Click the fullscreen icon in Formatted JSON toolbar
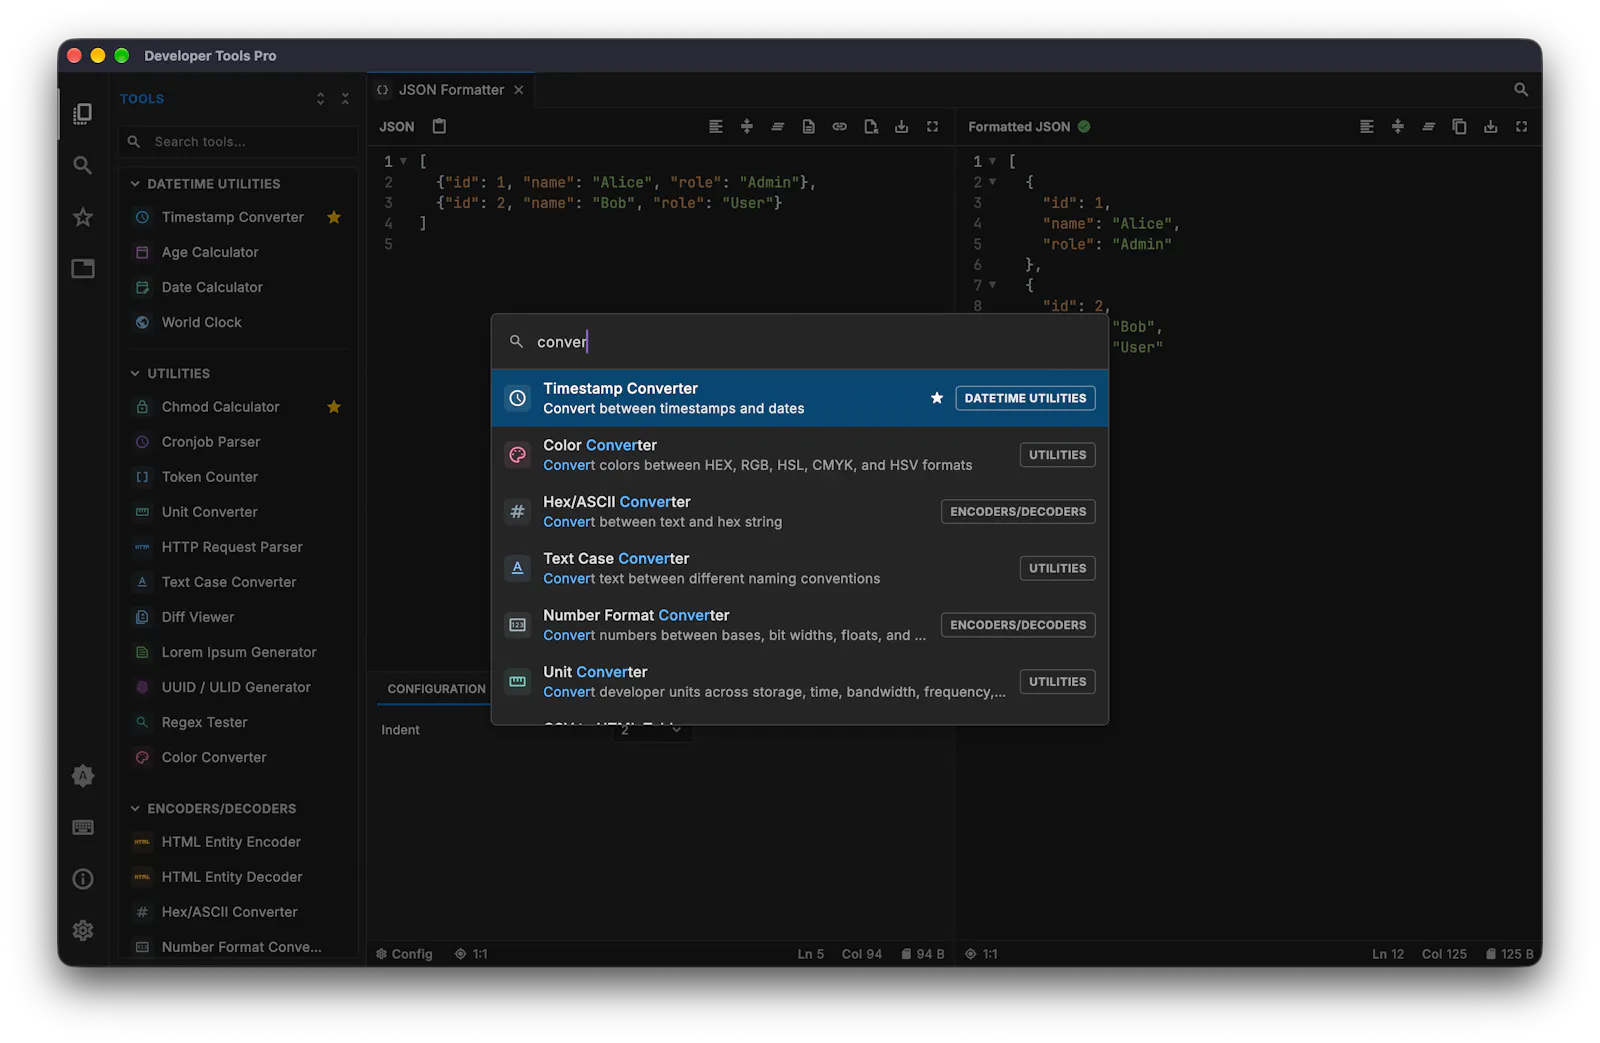Screen dimensions: 1600x1043 click(1522, 126)
